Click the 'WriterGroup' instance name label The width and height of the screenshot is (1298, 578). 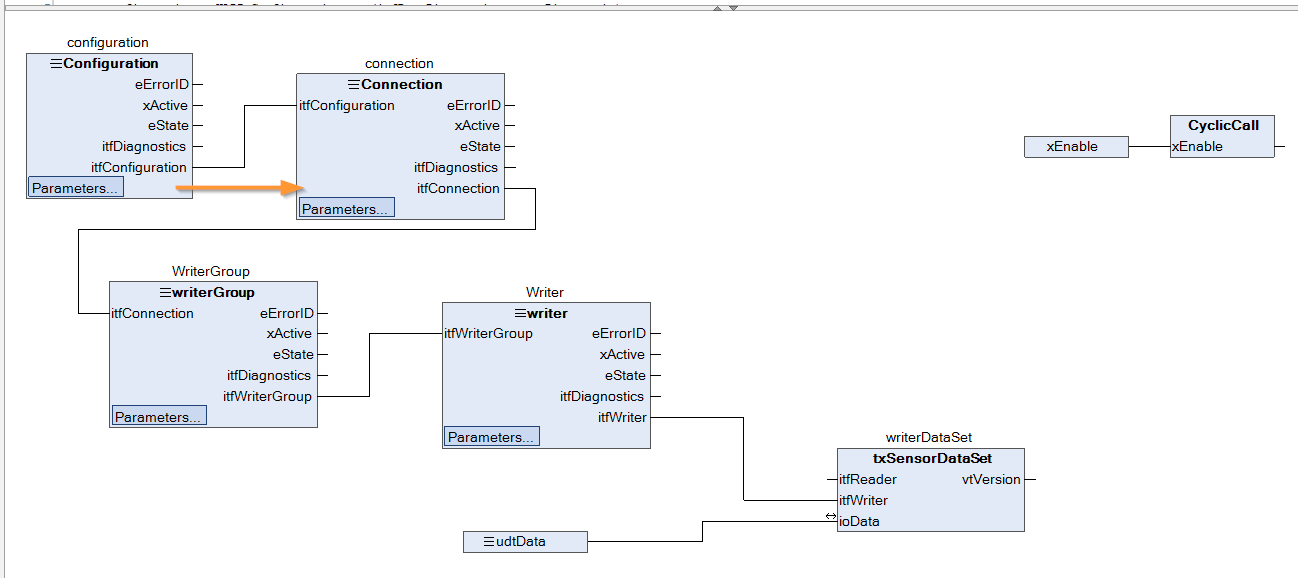[x=211, y=271]
